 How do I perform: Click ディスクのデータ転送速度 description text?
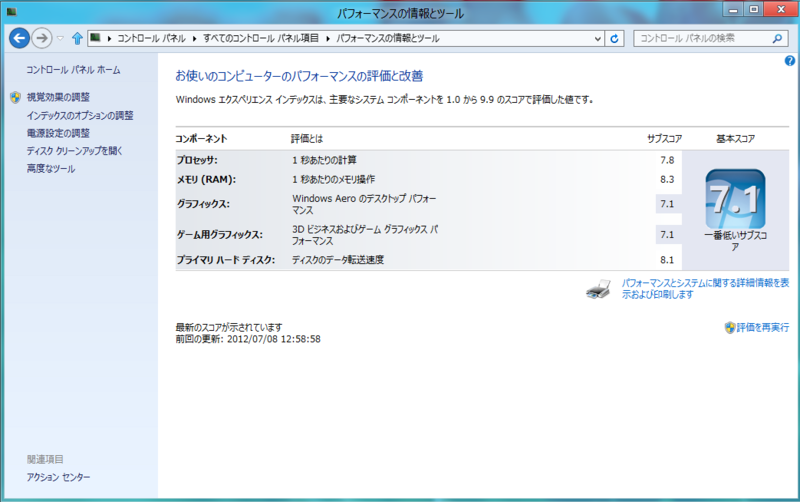(338, 260)
